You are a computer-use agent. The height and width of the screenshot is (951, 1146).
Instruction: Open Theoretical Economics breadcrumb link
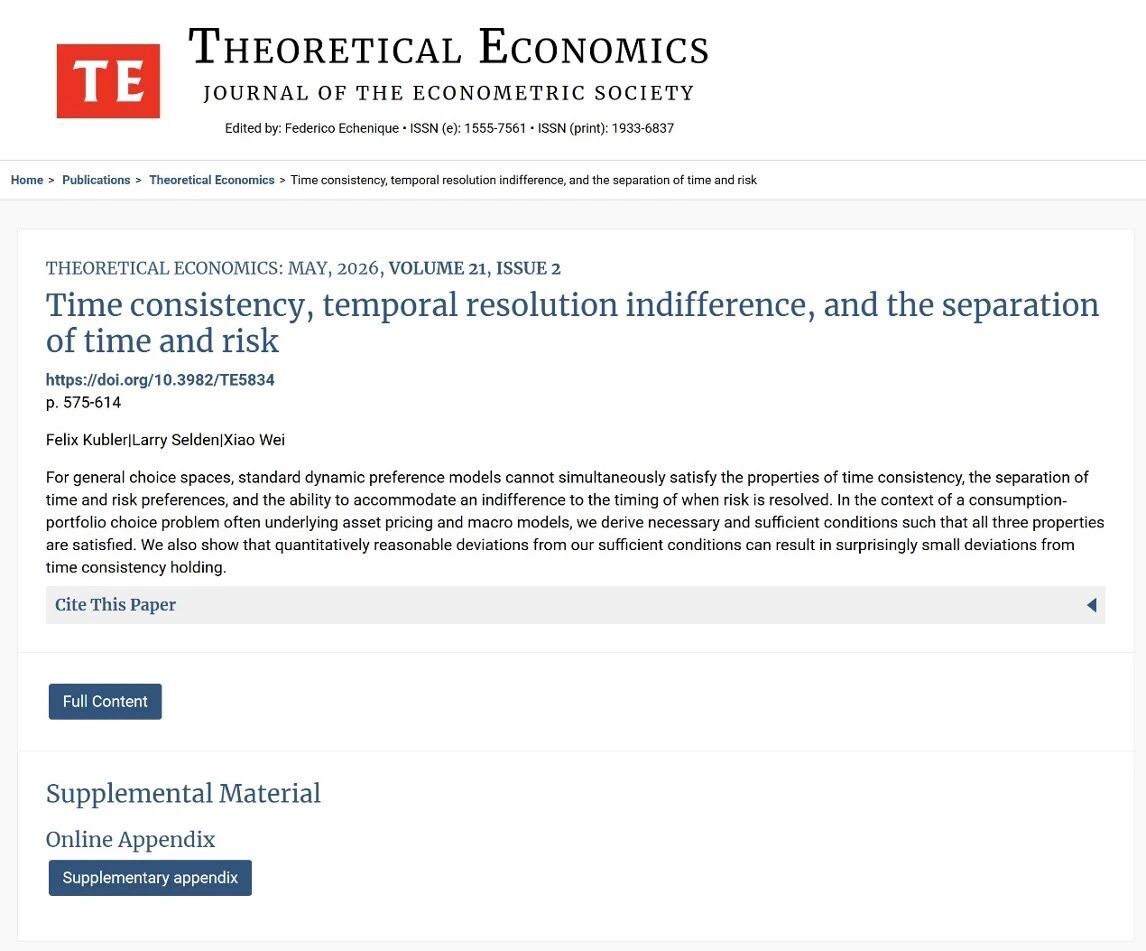pos(212,180)
